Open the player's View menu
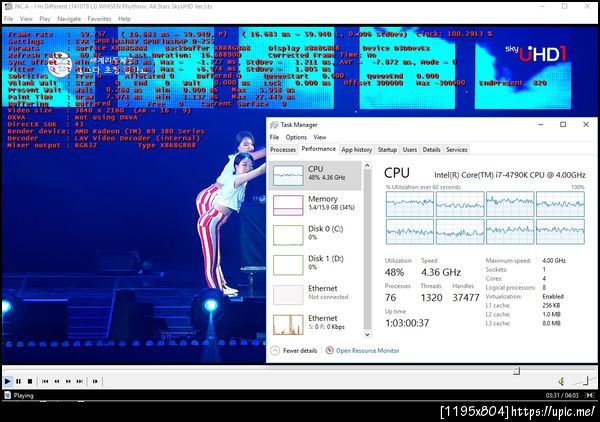Viewport: 600px width, 422px height. [x=26, y=19]
